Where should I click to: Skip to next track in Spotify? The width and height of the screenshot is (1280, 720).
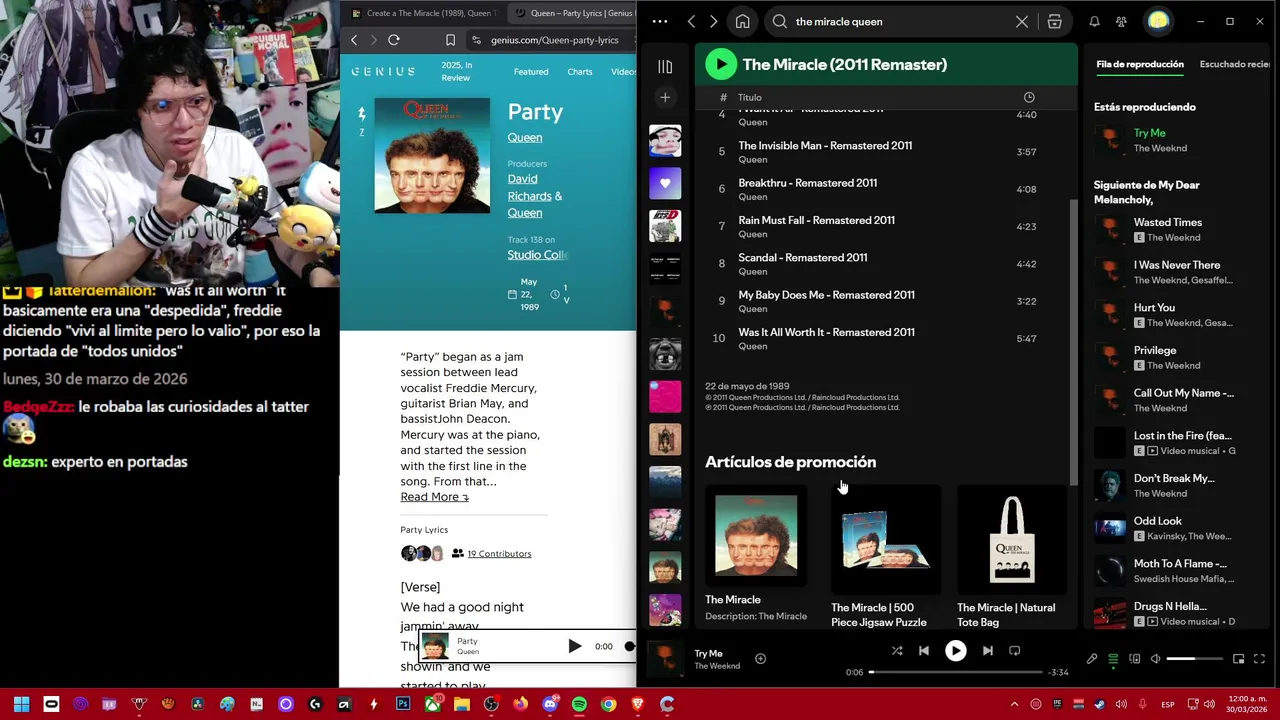[988, 651]
